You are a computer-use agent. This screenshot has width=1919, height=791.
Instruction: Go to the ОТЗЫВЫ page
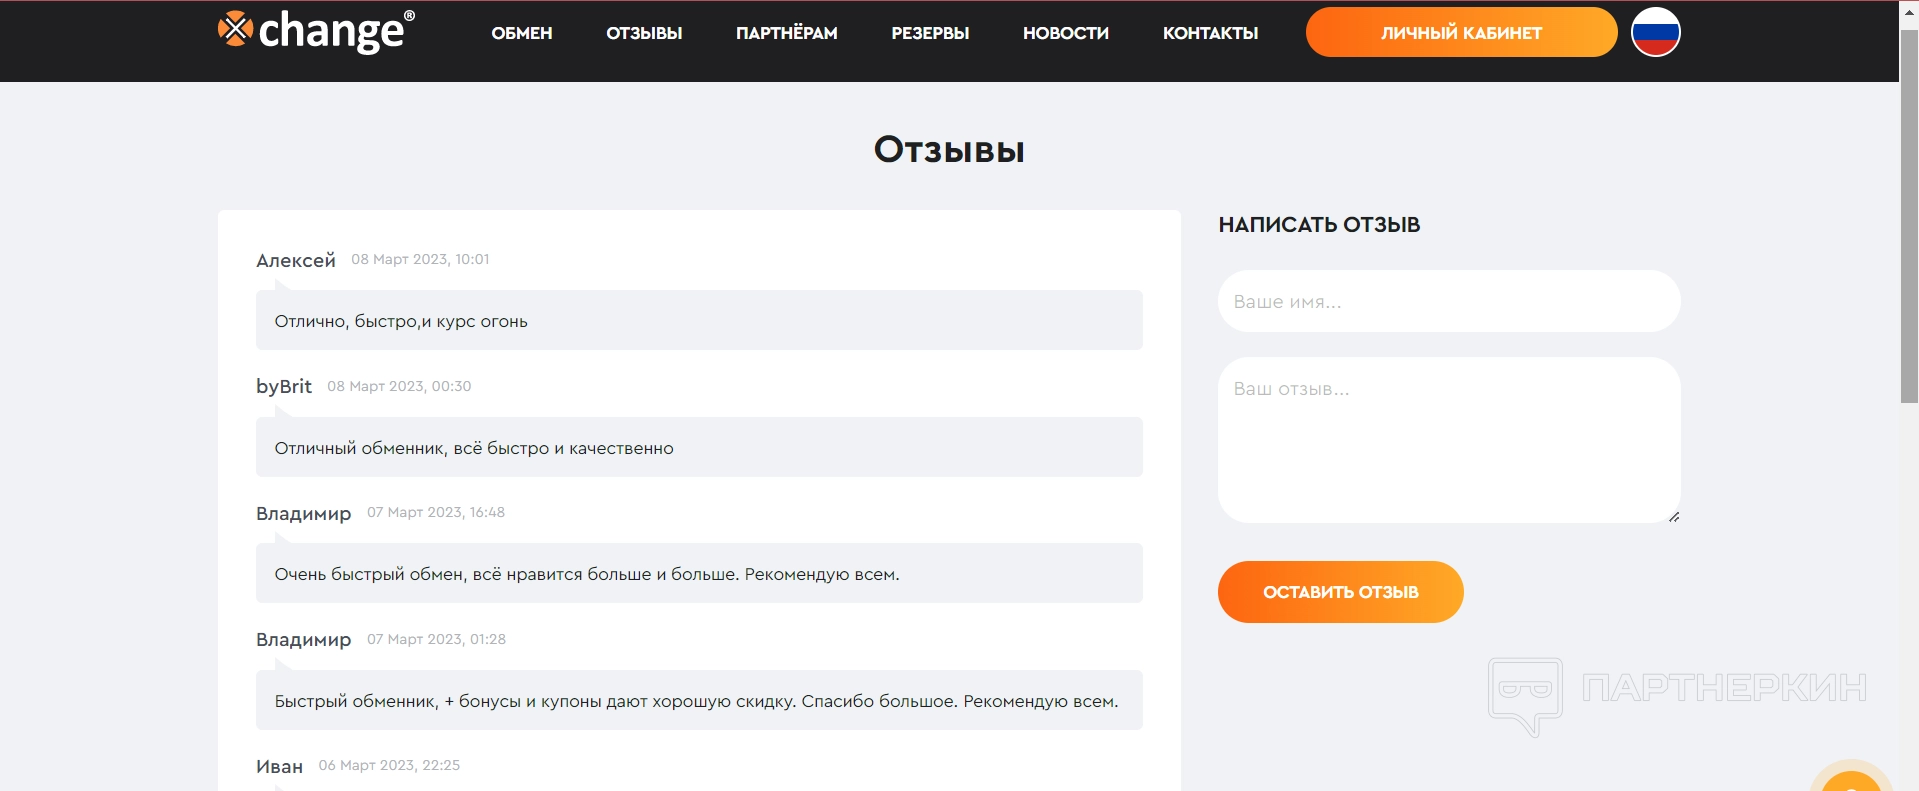[644, 33]
